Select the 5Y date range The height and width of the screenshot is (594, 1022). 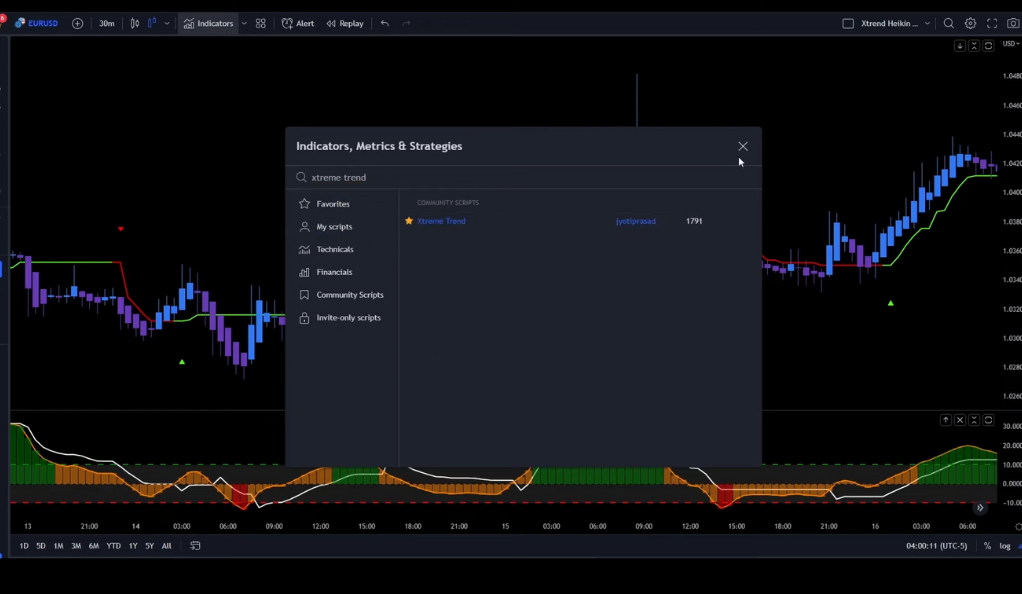pyautogui.click(x=149, y=546)
